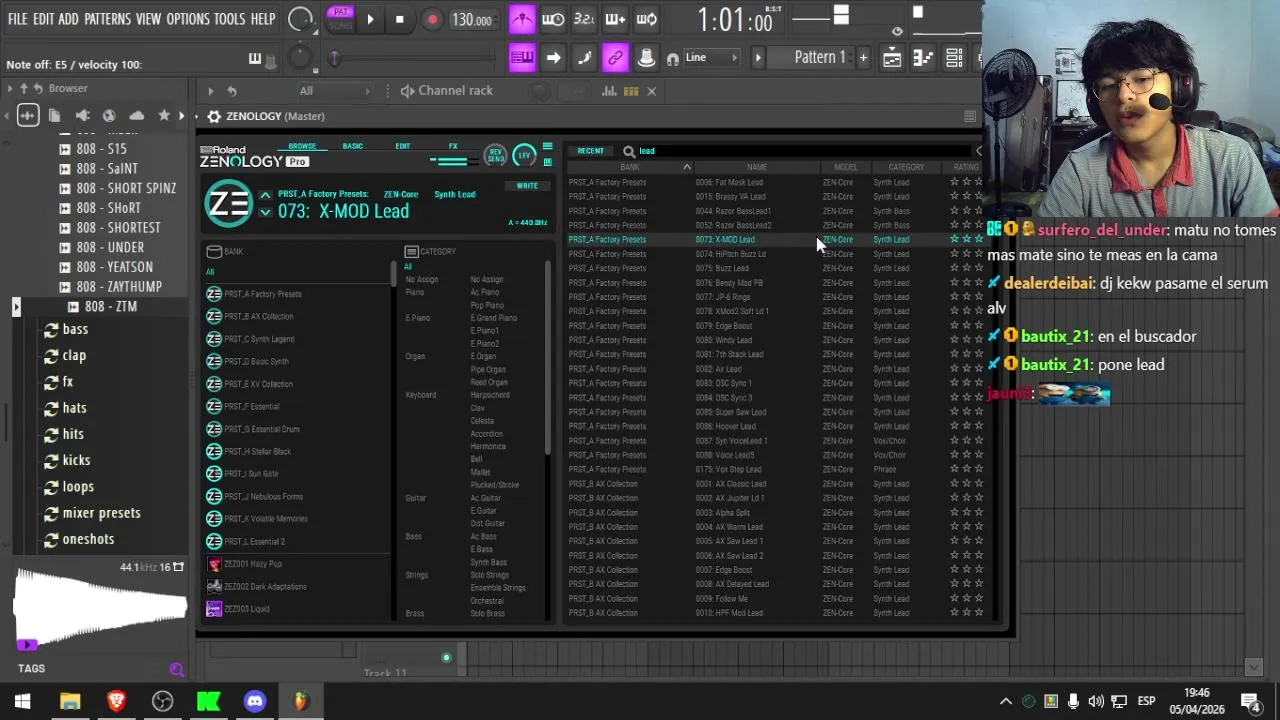Open the FILE menu
The image size is (1280, 720).
pos(17,19)
